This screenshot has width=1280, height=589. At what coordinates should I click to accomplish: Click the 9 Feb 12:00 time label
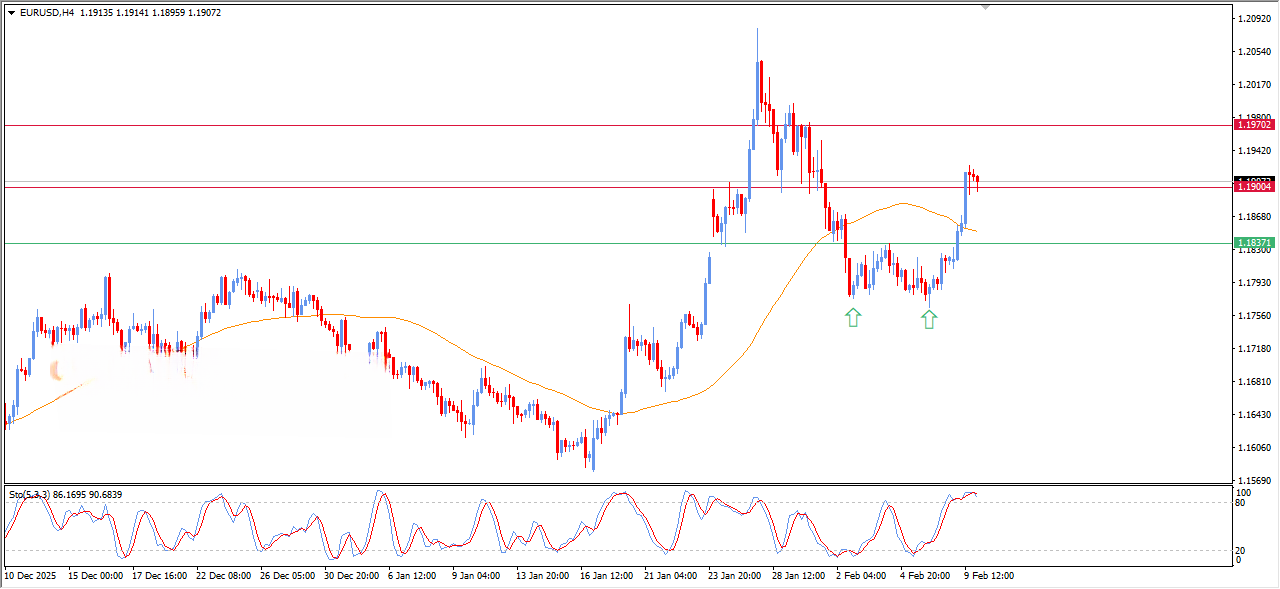tap(989, 576)
